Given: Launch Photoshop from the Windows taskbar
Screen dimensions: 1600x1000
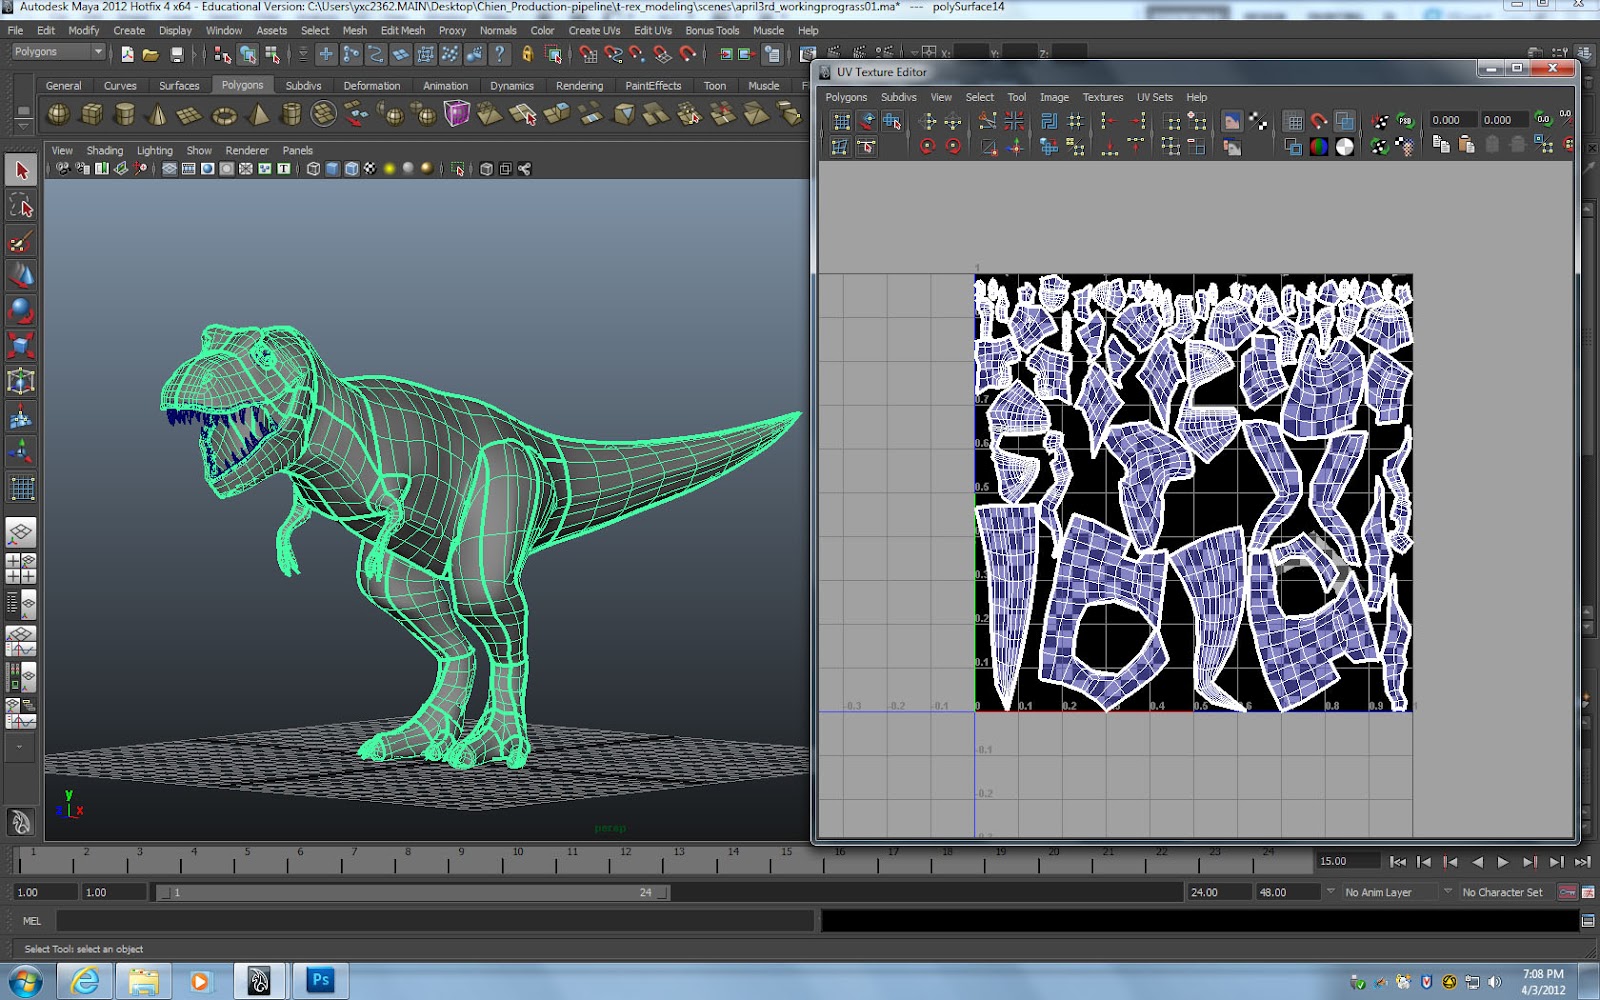Looking at the screenshot, I should [x=320, y=979].
